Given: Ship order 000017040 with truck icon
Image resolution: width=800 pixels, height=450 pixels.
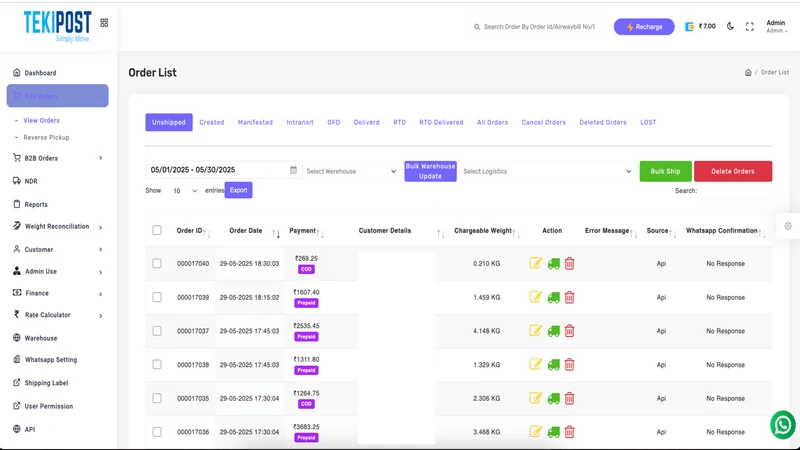Looking at the screenshot, I should point(554,264).
